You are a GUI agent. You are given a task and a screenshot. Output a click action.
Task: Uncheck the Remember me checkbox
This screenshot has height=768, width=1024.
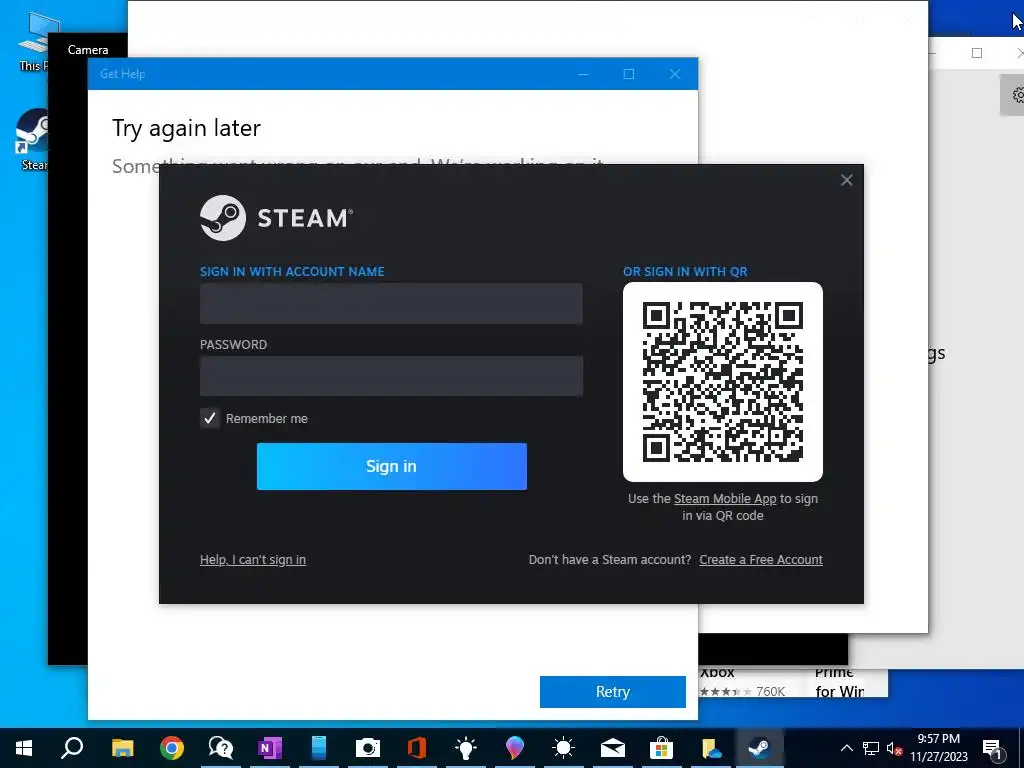coord(210,419)
